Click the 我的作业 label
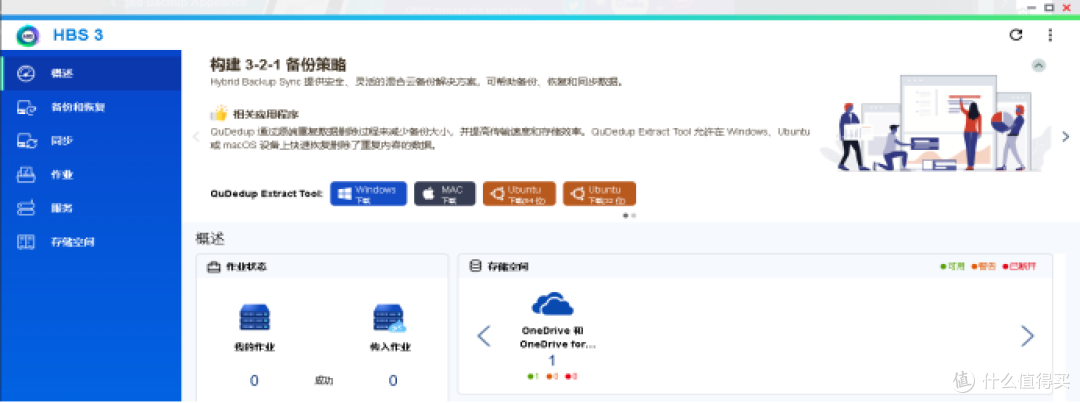Screen dimensions: 1080x403 coord(254,347)
